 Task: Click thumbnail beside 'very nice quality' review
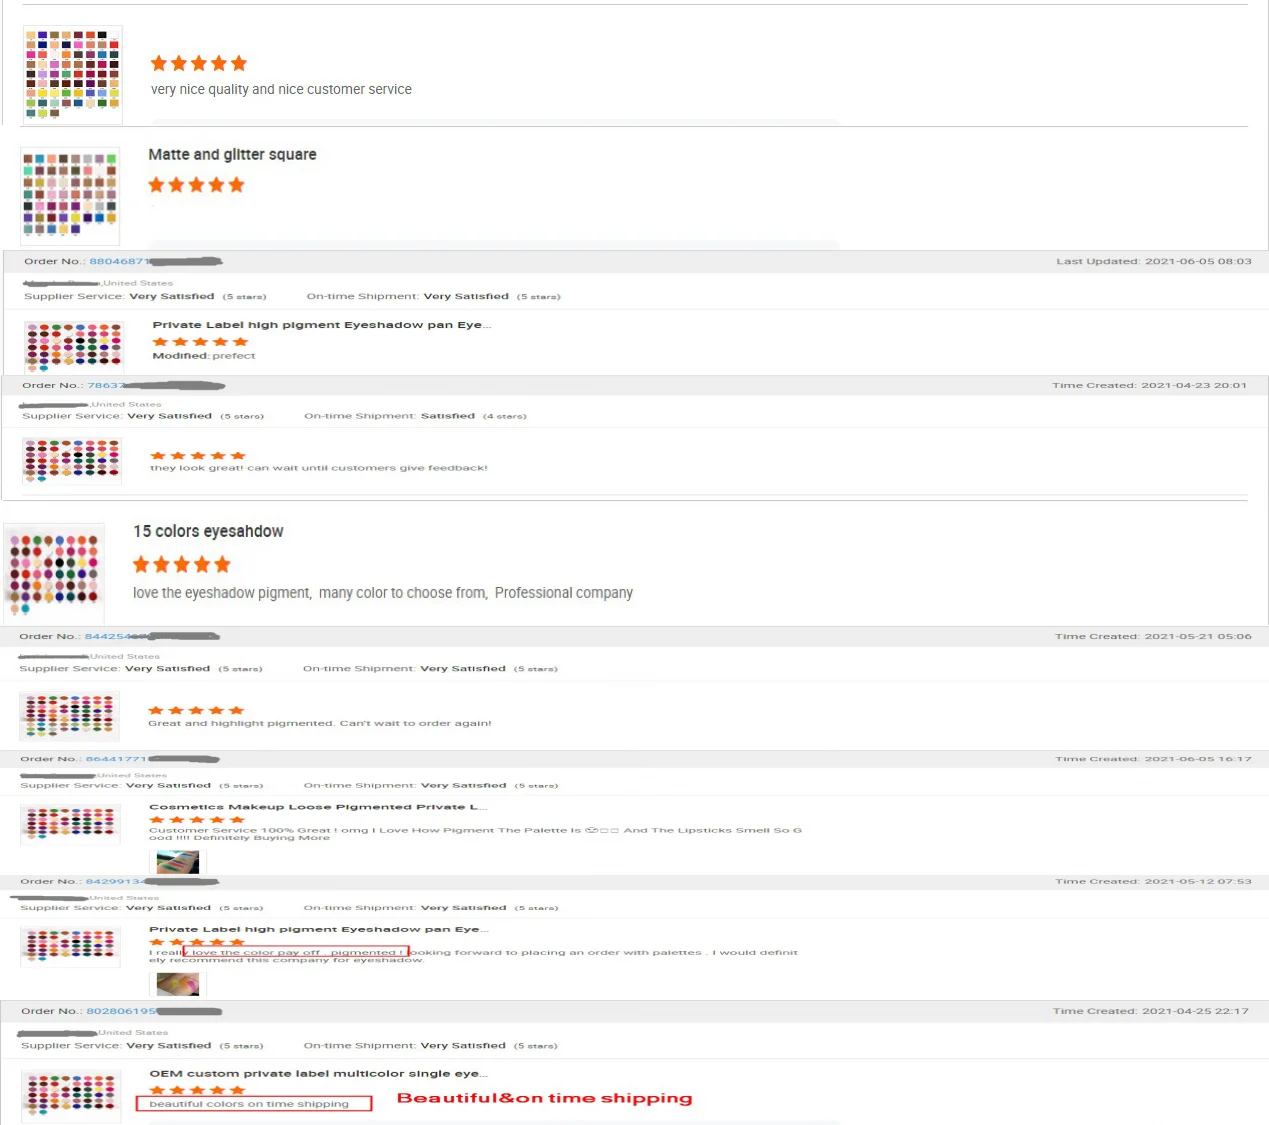coord(72,75)
